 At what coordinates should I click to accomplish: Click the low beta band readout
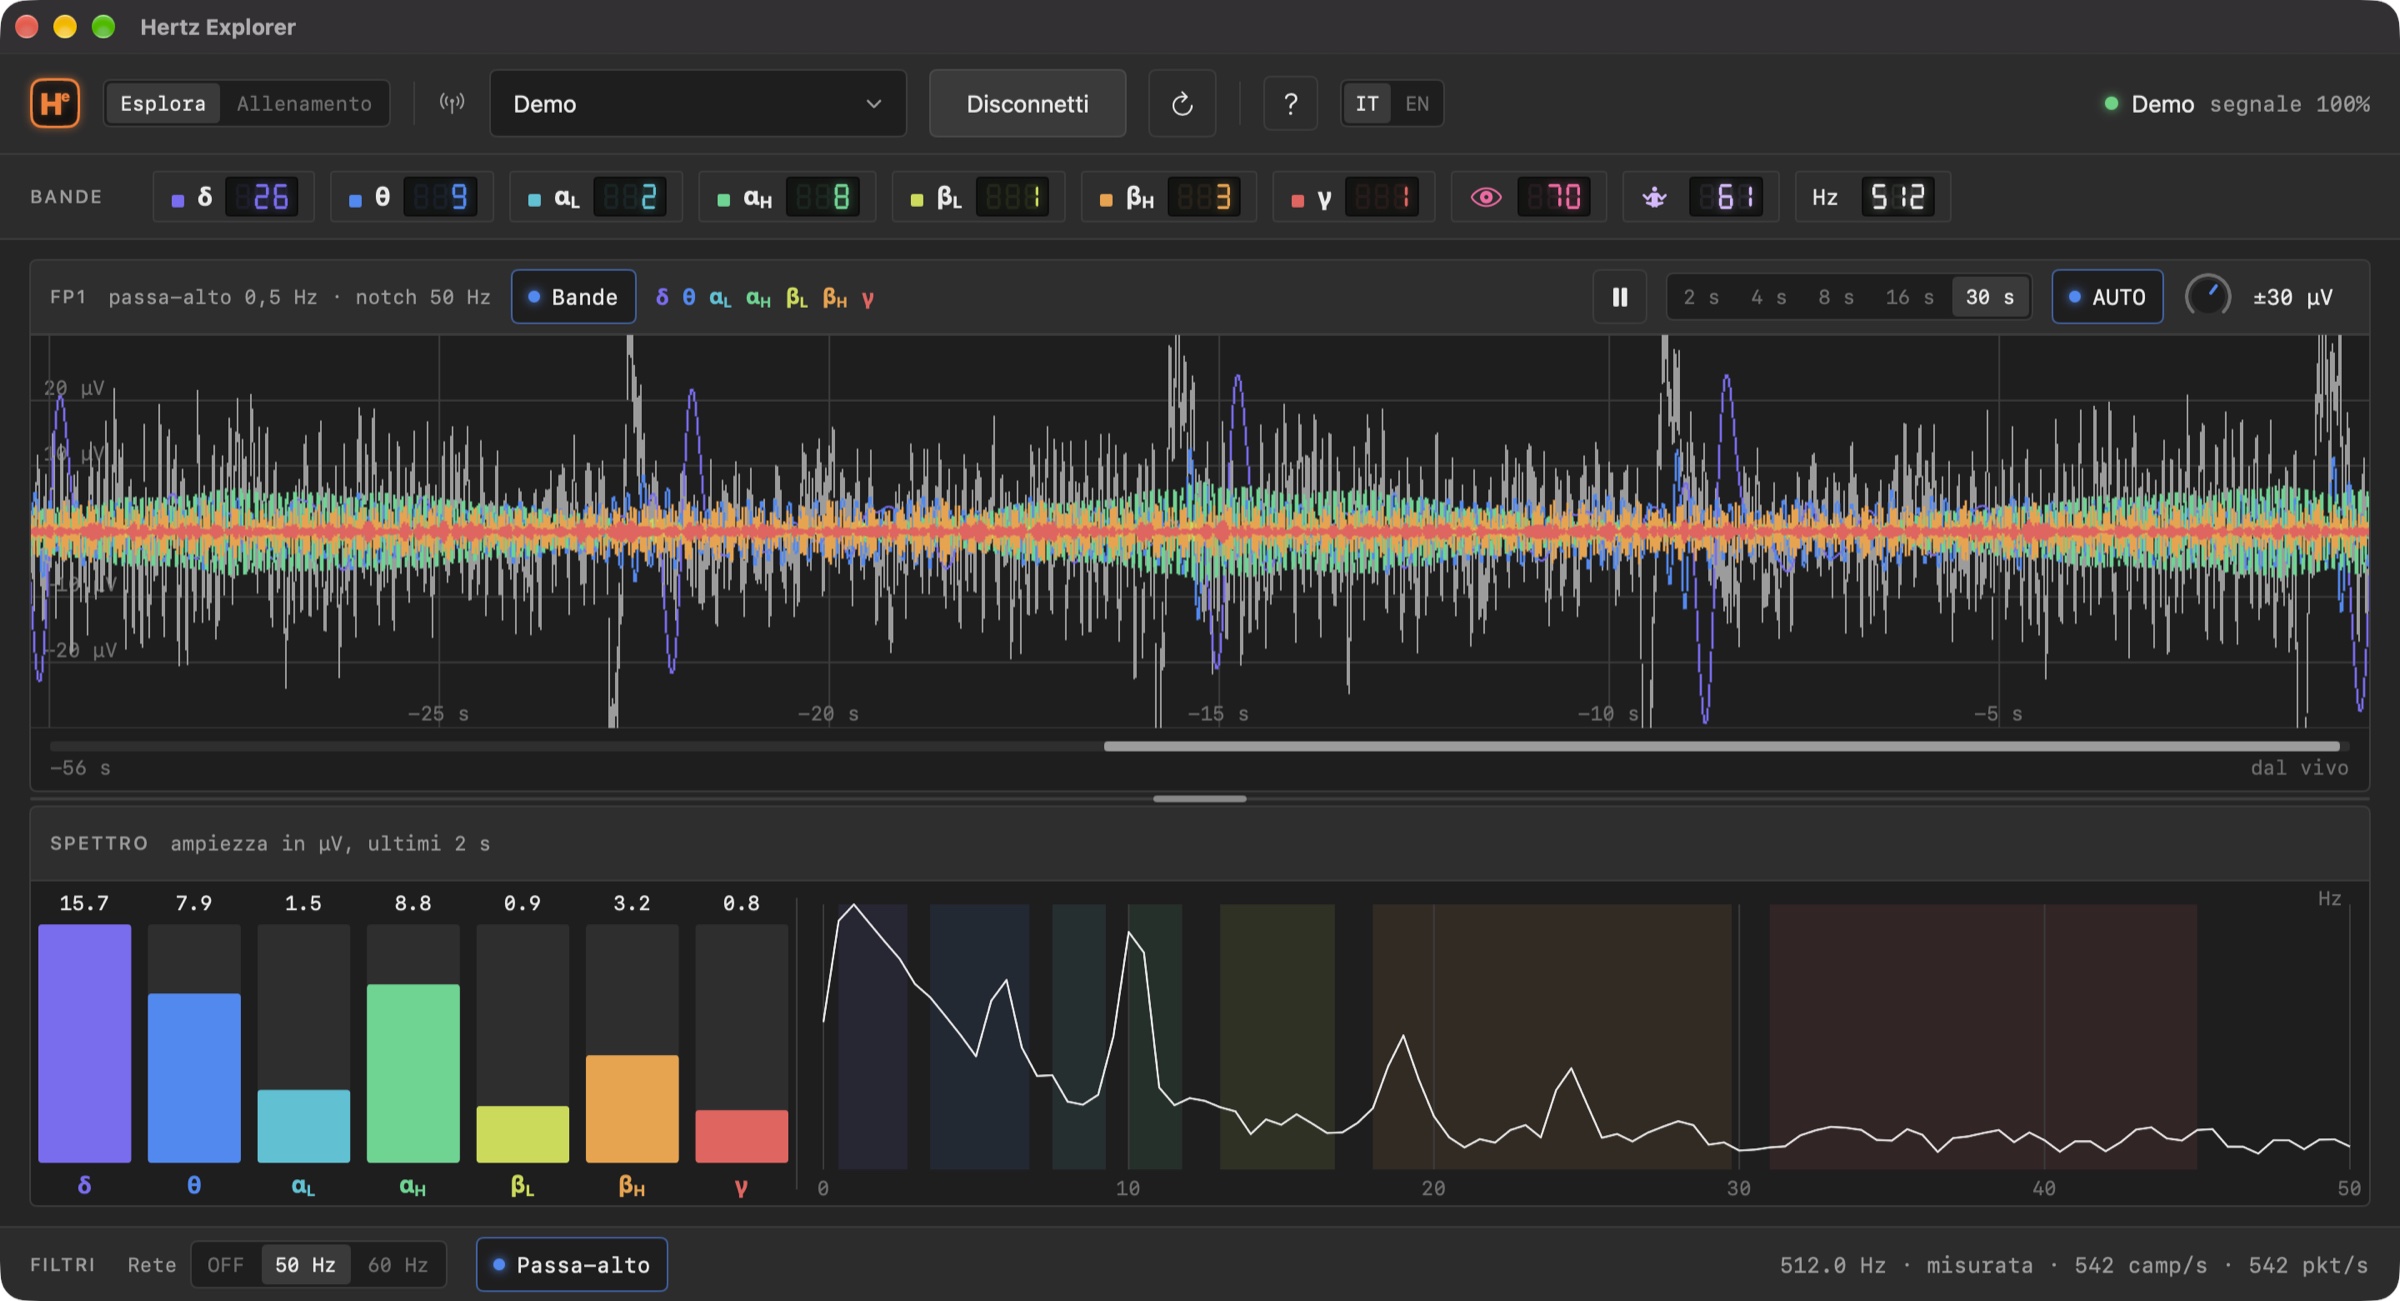(x=978, y=197)
